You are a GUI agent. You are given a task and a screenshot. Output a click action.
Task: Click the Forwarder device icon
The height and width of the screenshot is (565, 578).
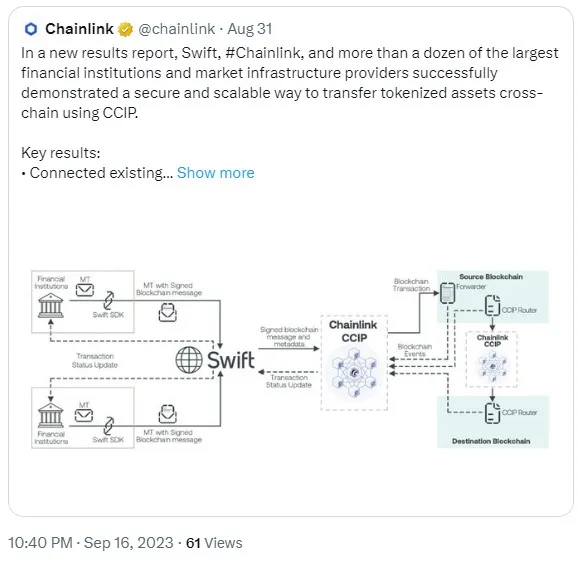[448, 293]
